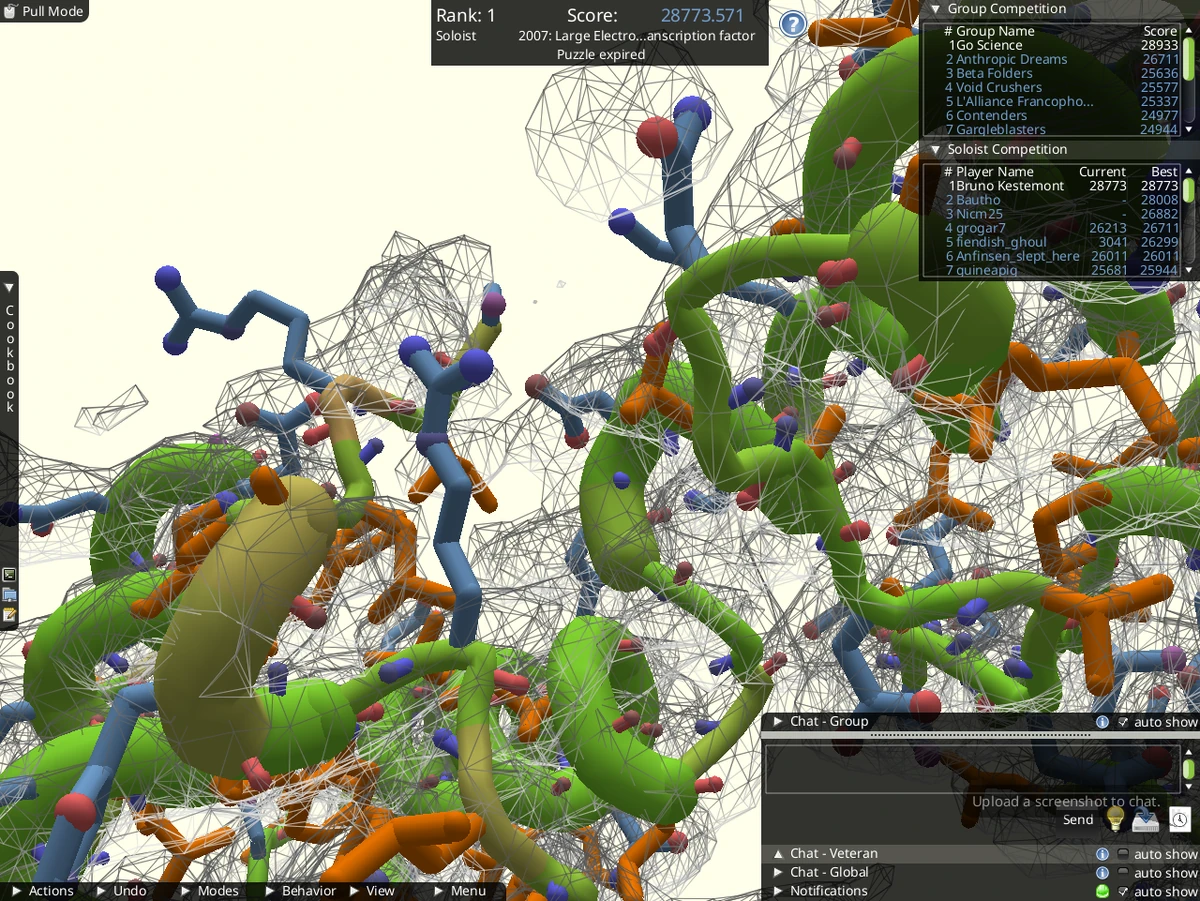The width and height of the screenshot is (1200, 901).
Task: Open the Actions menu
Action: point(42,891)
